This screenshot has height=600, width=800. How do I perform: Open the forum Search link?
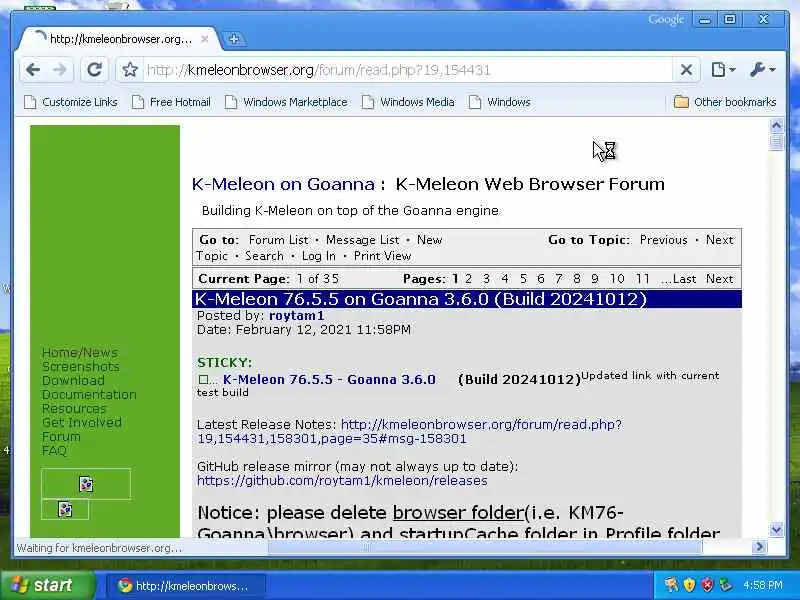[264, 256]
